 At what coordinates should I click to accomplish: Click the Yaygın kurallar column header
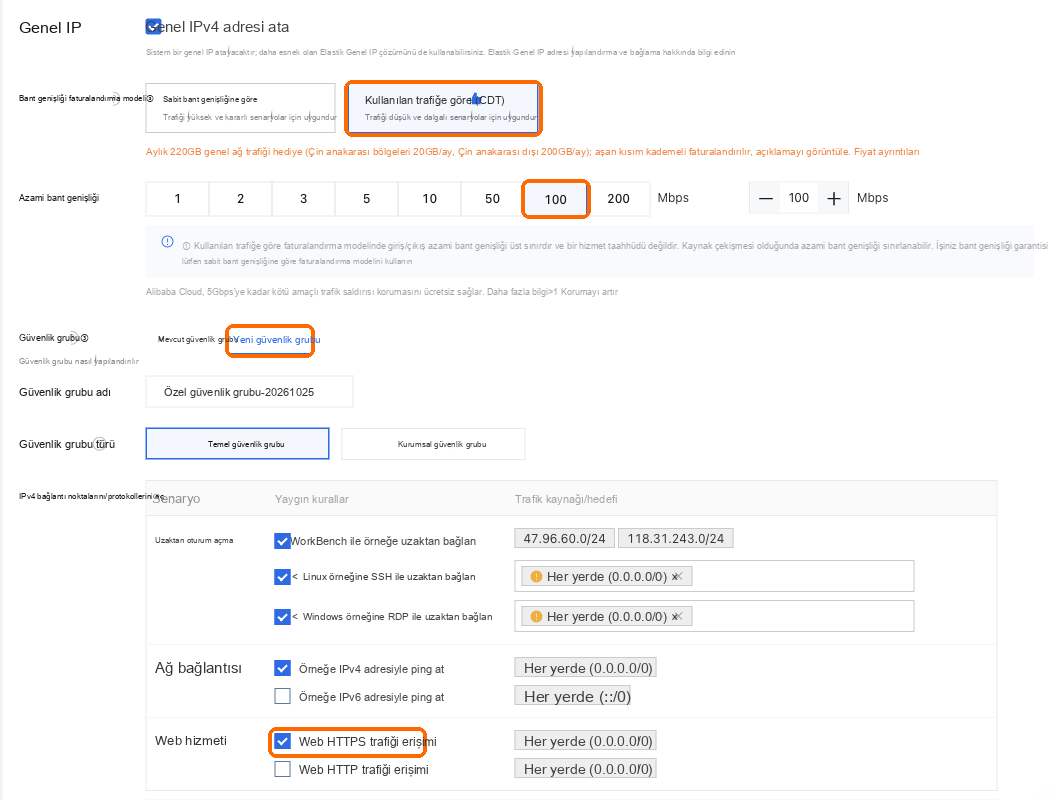(x=311, y=499)
